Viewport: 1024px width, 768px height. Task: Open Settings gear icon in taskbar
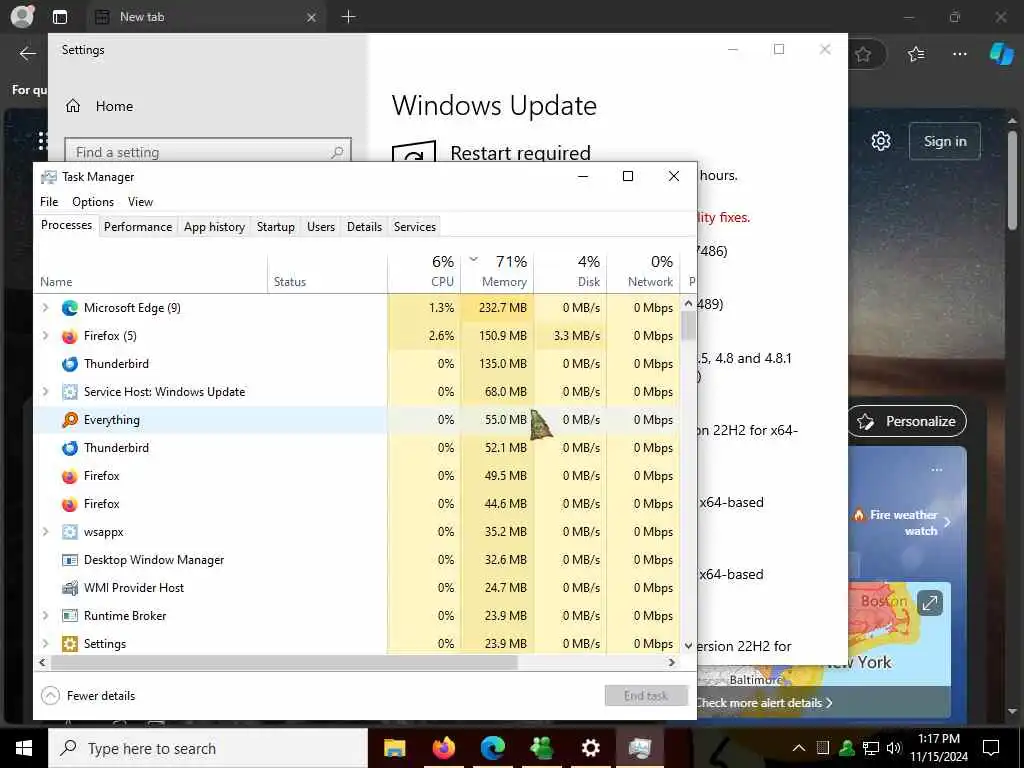590,748
